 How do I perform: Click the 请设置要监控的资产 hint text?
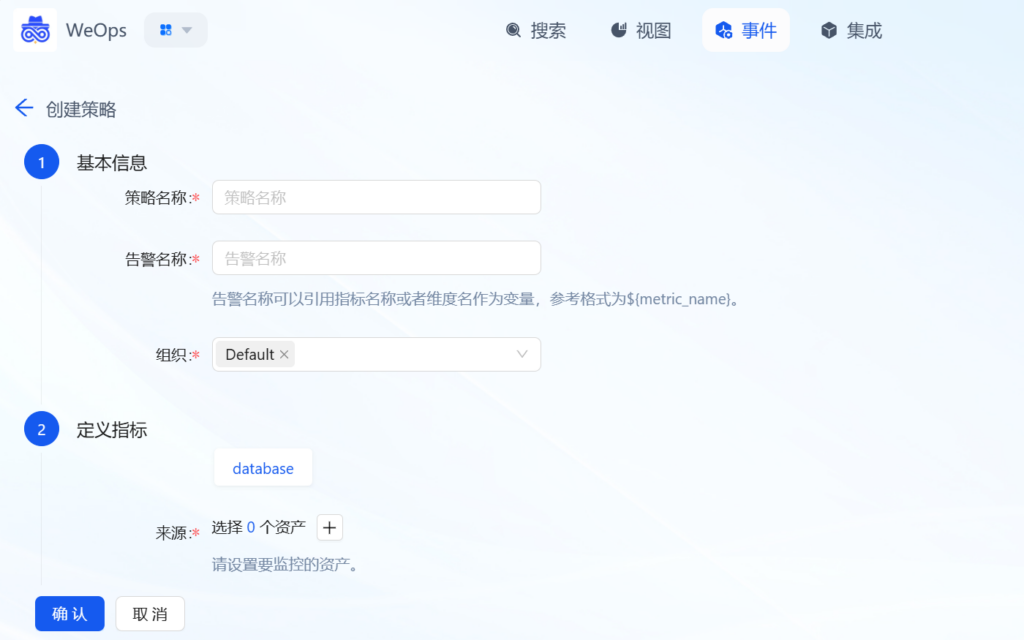point(285,564)
